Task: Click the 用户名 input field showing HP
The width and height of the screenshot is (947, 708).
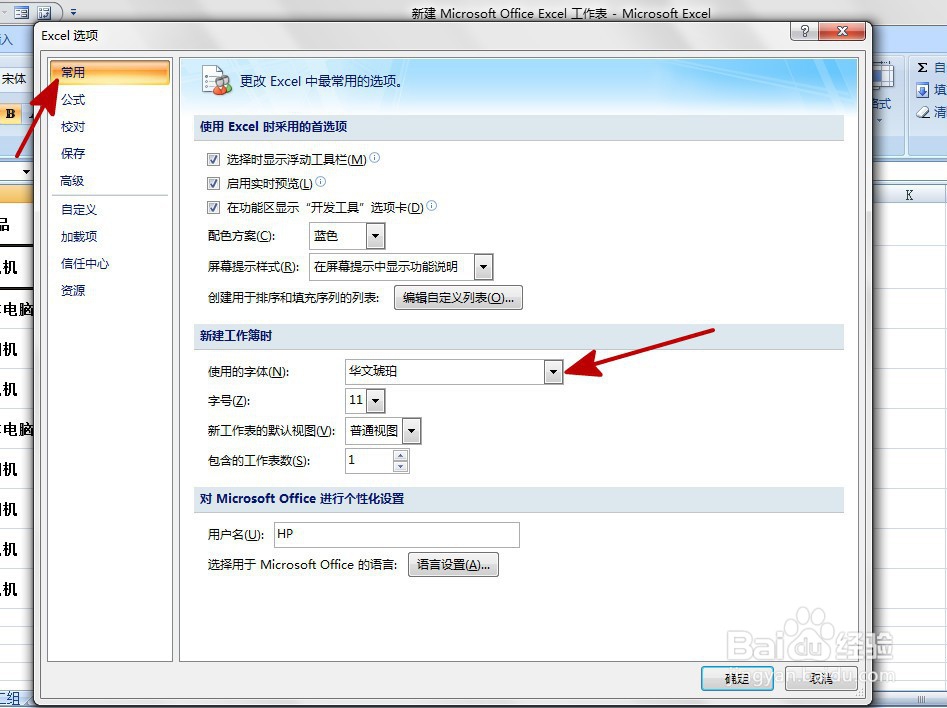Action: (395, 535)
